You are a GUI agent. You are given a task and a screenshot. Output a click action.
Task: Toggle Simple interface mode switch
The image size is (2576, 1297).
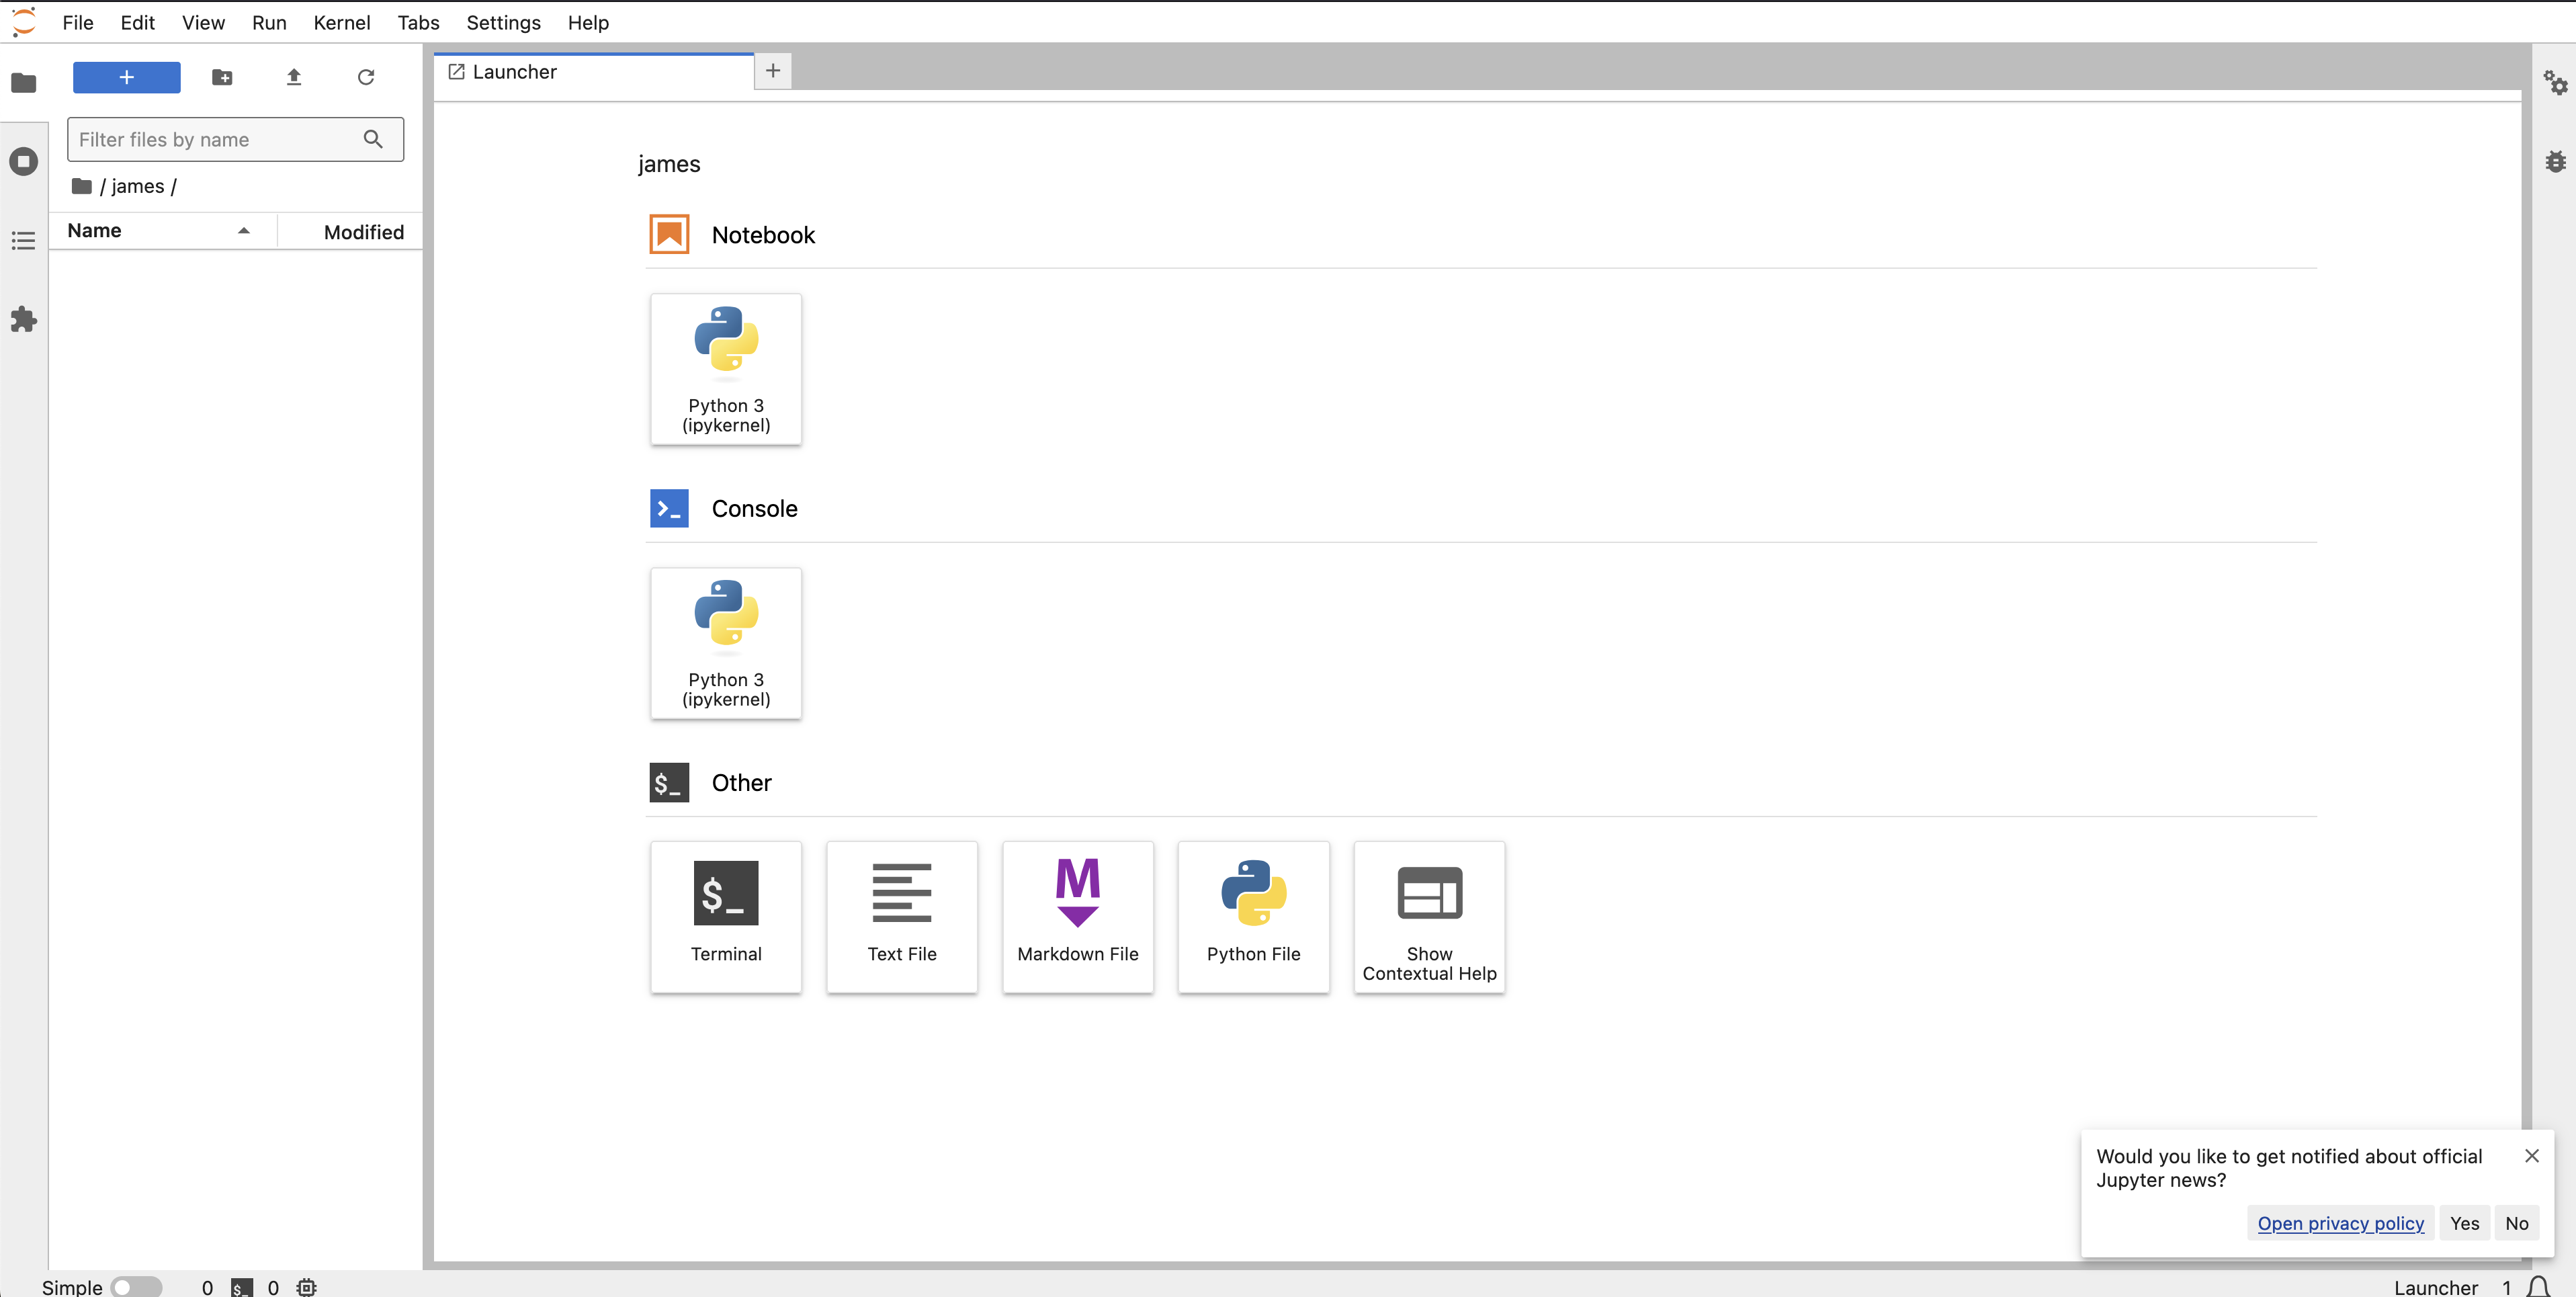point(136,1287)
